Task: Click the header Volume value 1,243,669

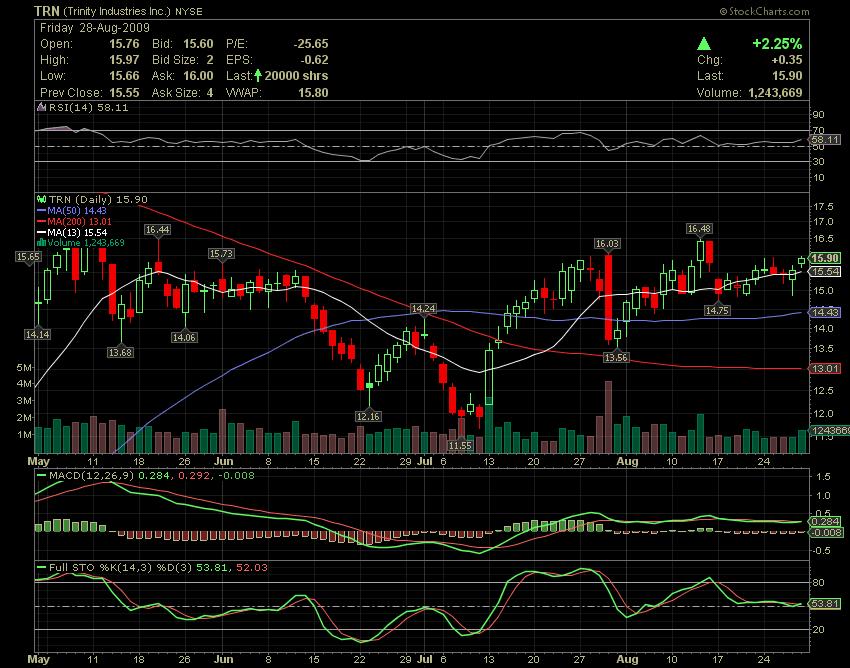Action: tap(775, 93)
